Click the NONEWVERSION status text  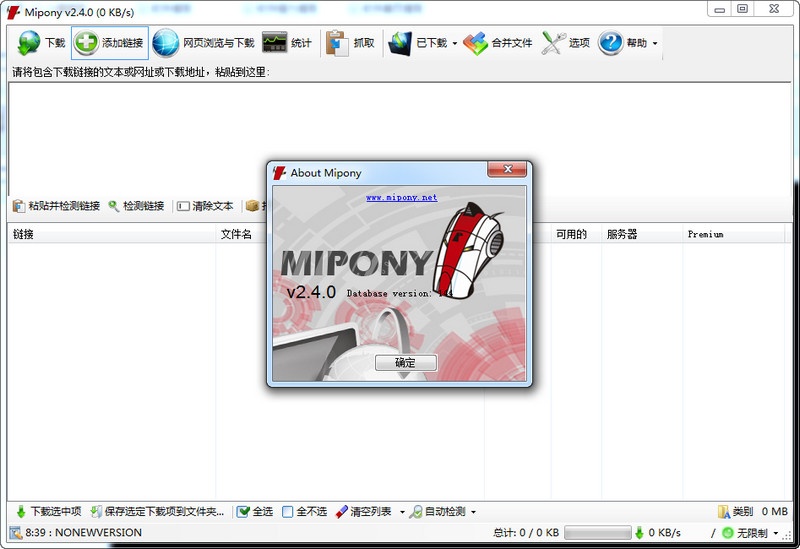click(98, 533)
